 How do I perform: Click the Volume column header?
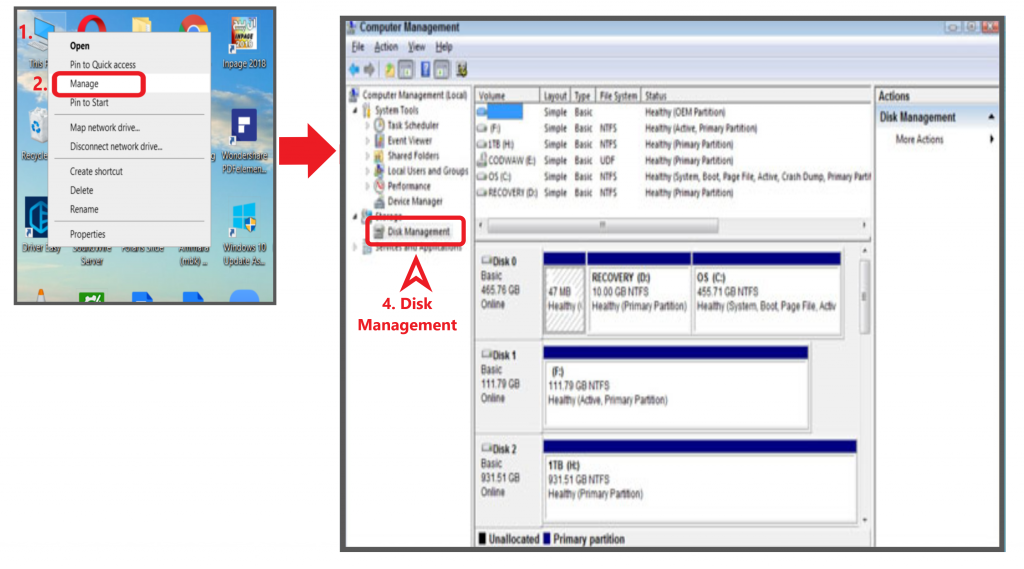click(507, 96)
